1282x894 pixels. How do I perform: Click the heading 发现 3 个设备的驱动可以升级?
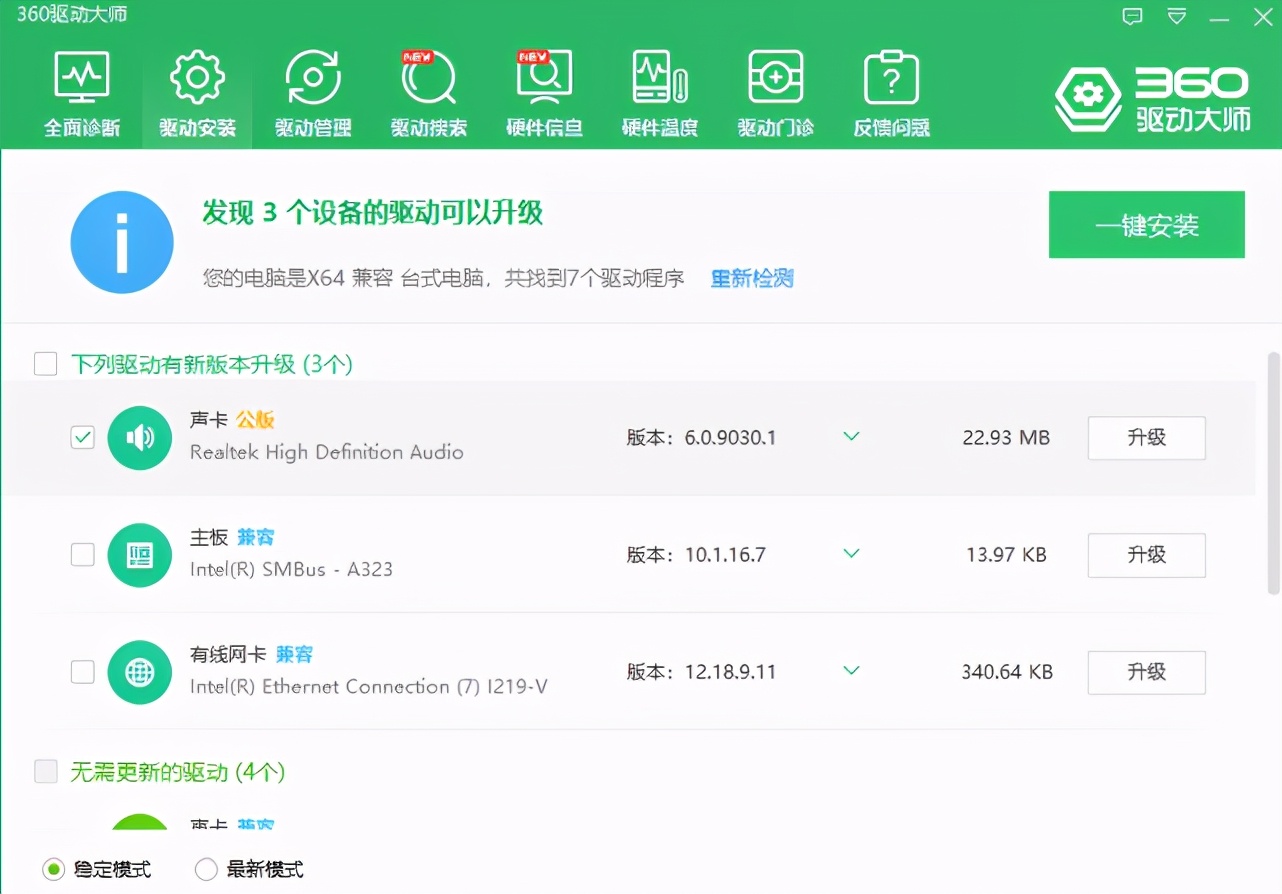[x=373, y=213]
